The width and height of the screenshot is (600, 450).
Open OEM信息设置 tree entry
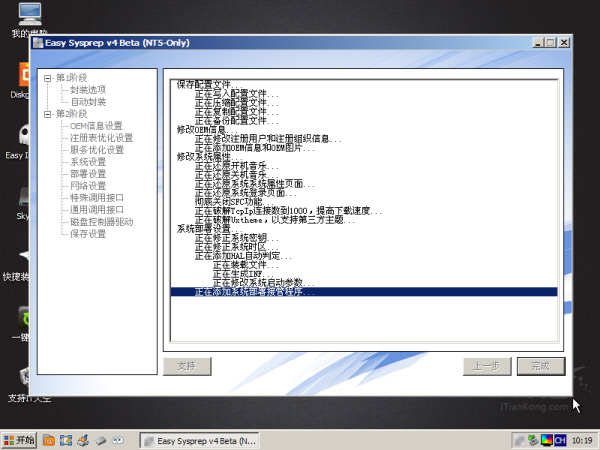tap(96, 126)
